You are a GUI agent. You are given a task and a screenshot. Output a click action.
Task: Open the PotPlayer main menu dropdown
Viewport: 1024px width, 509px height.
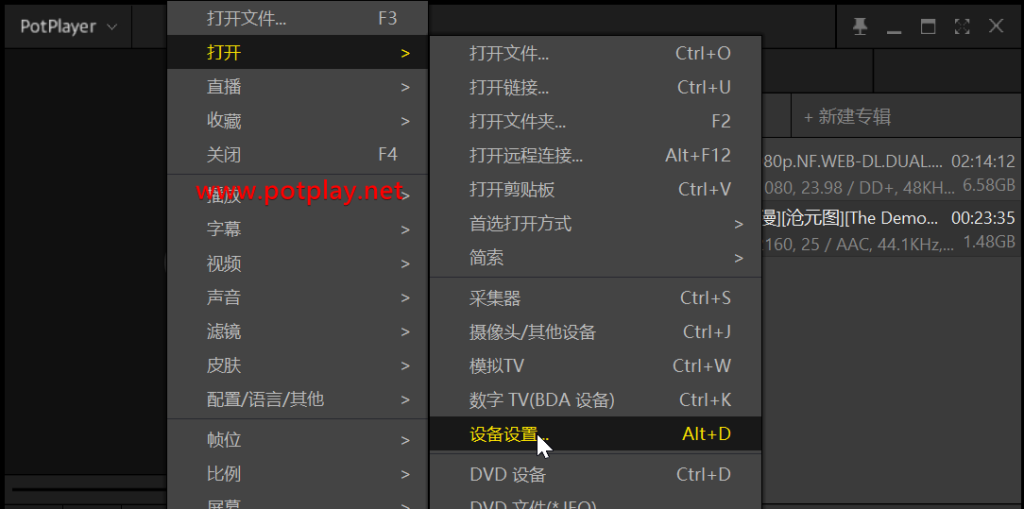coord(68,27)
